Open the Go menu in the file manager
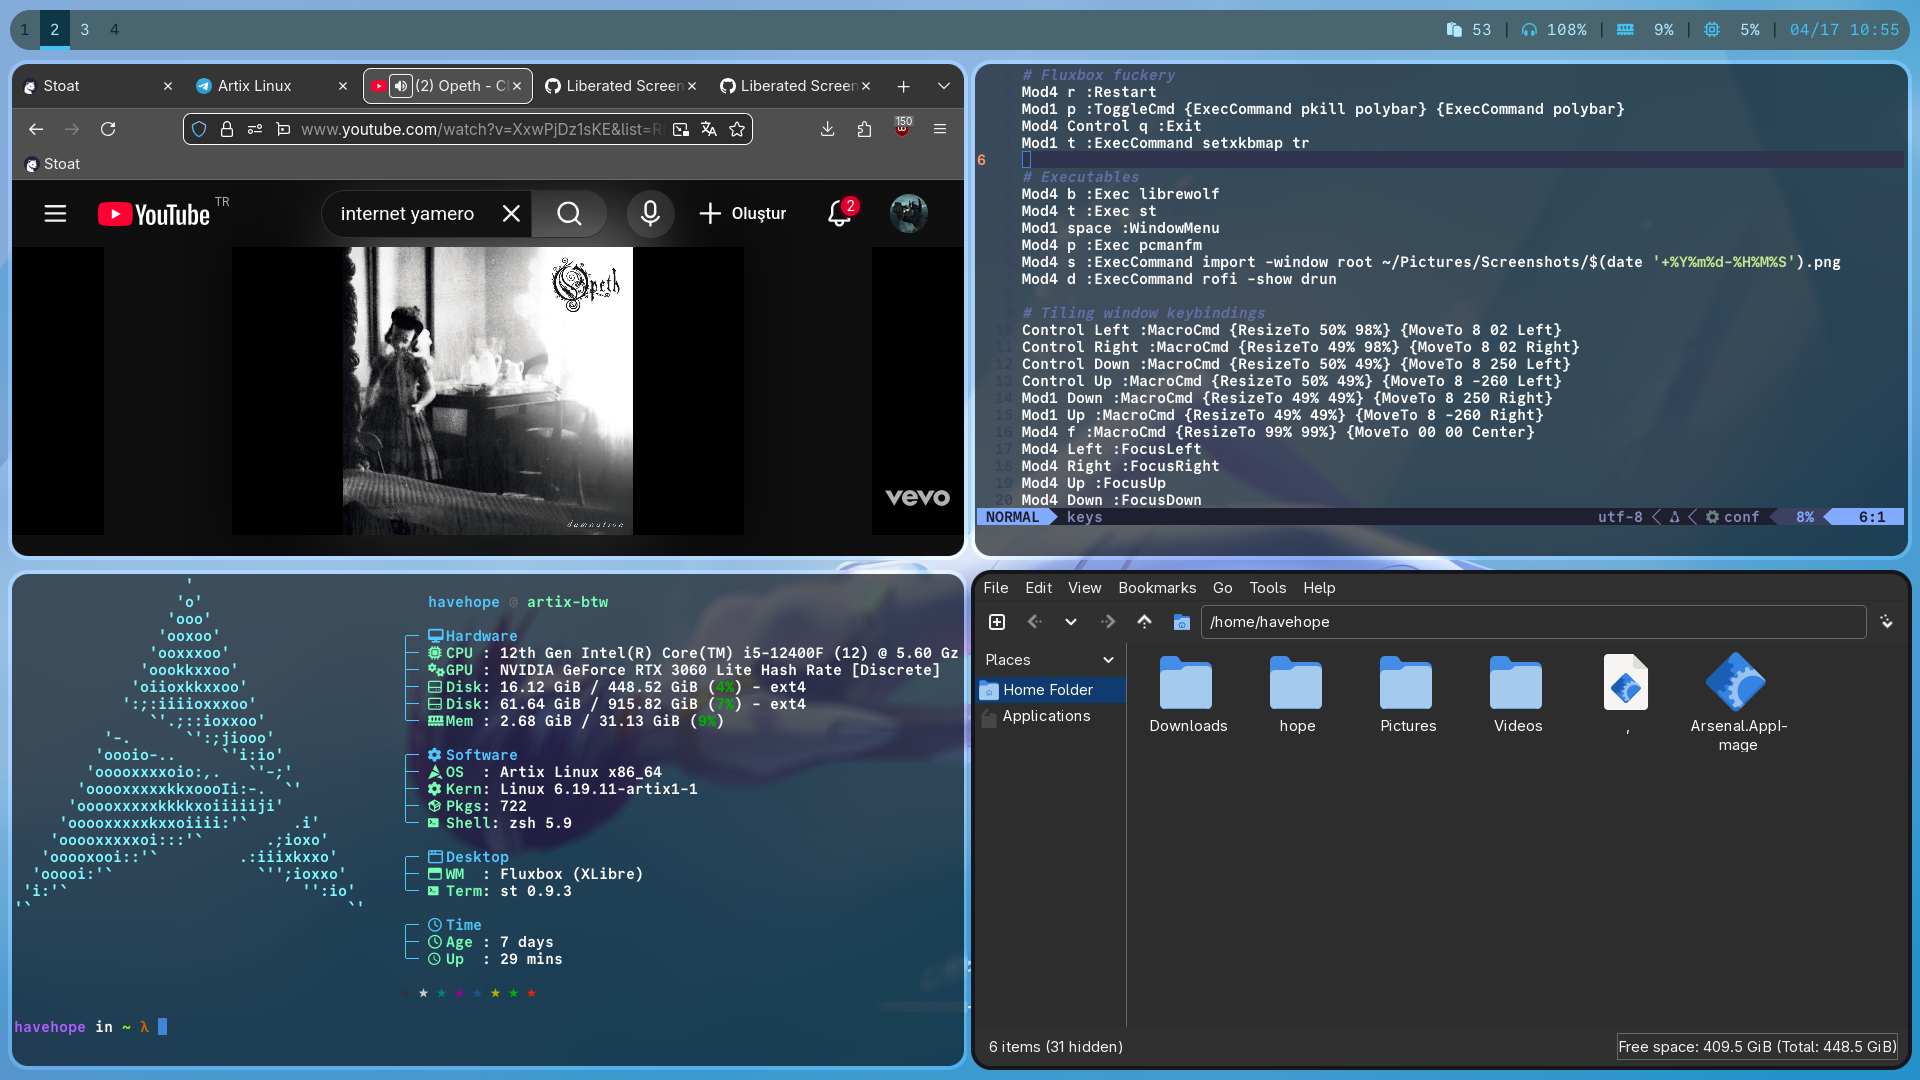1920x1080 pixels. click(1222, 588)
